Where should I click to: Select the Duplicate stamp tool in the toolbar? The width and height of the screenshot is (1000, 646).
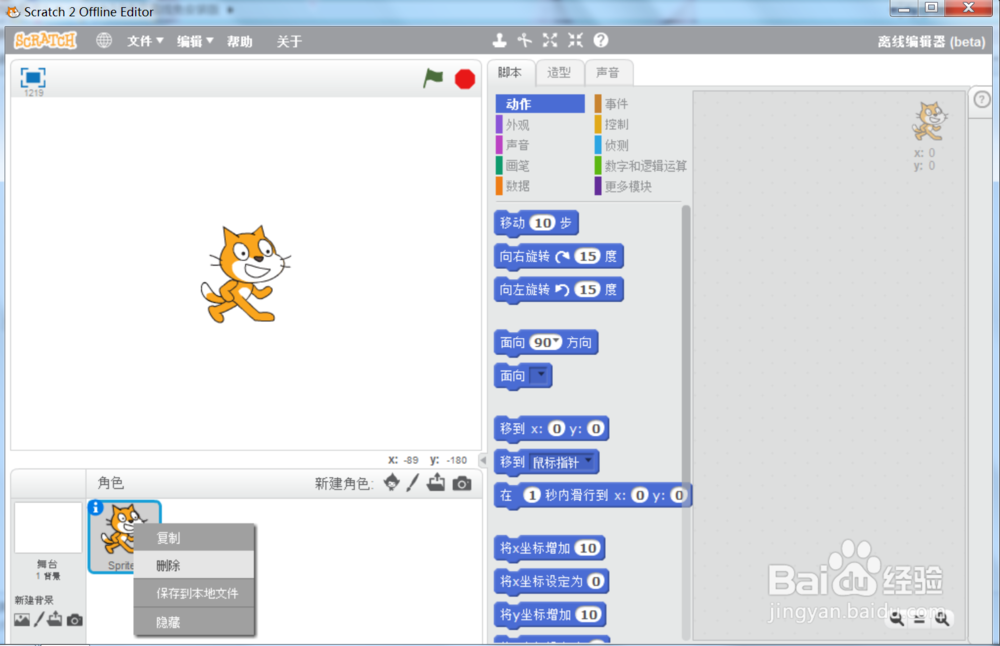click(x=499, y=40)
